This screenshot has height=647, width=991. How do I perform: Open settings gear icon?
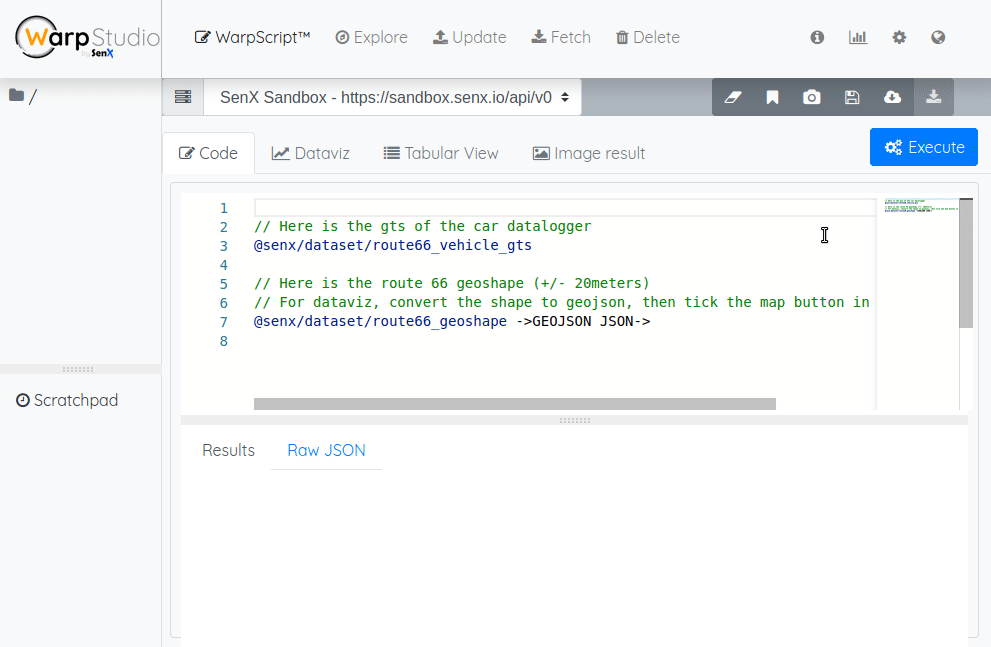[899, 37]
